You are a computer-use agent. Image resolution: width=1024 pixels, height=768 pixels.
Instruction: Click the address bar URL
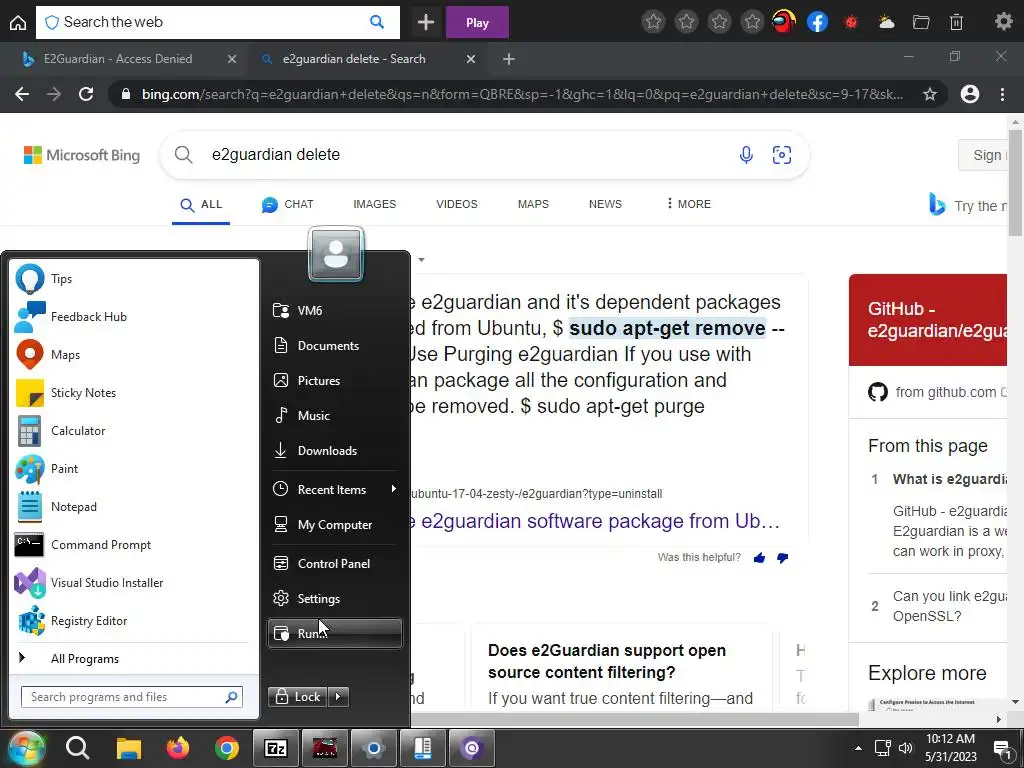[x=522, y=94]
